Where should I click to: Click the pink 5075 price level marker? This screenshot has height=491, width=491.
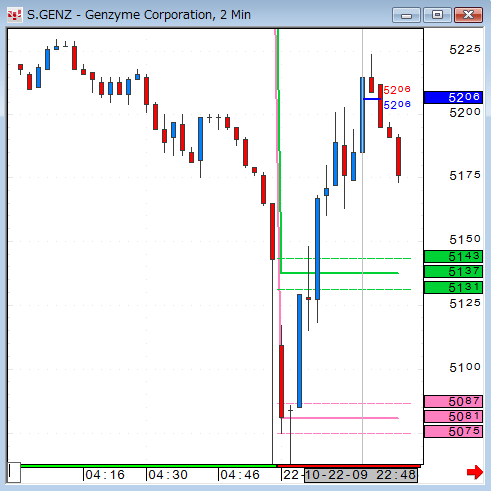pos(453,432)
